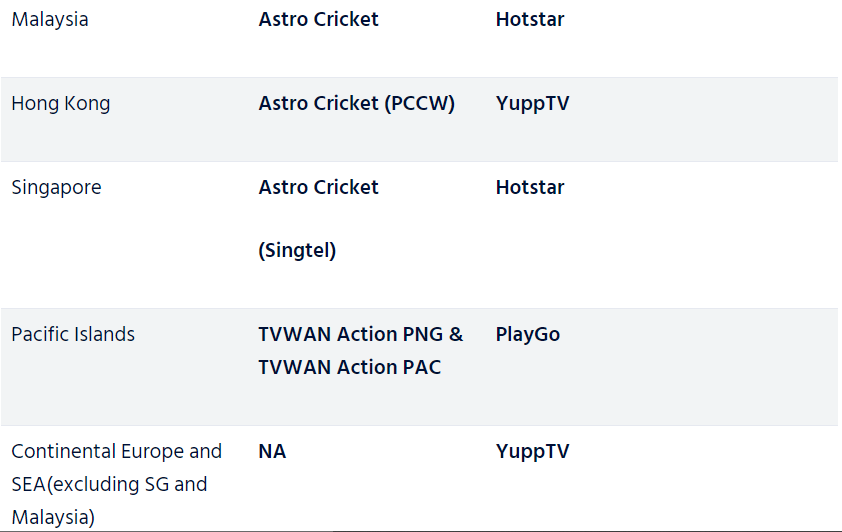Click the Singapore region cell

click(56, 188)
